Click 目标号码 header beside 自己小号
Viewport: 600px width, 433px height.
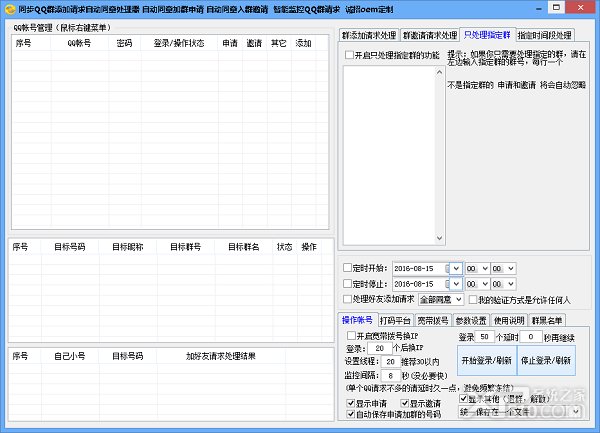point(127,356)
